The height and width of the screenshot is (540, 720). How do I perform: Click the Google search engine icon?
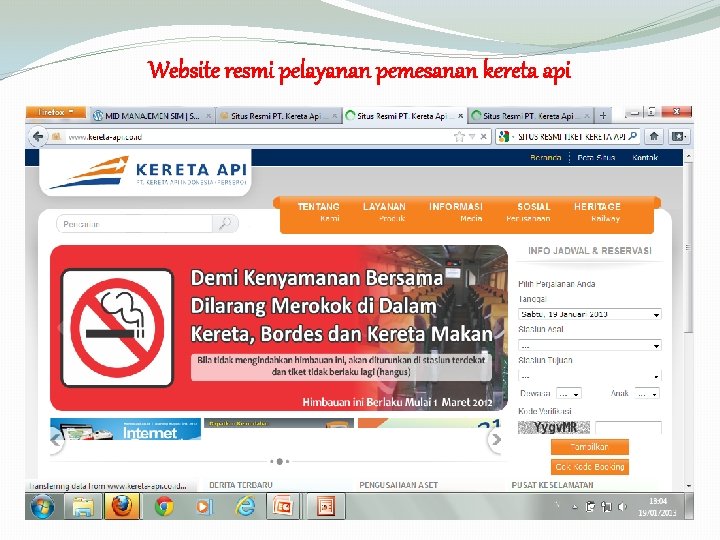pos(504,136)
